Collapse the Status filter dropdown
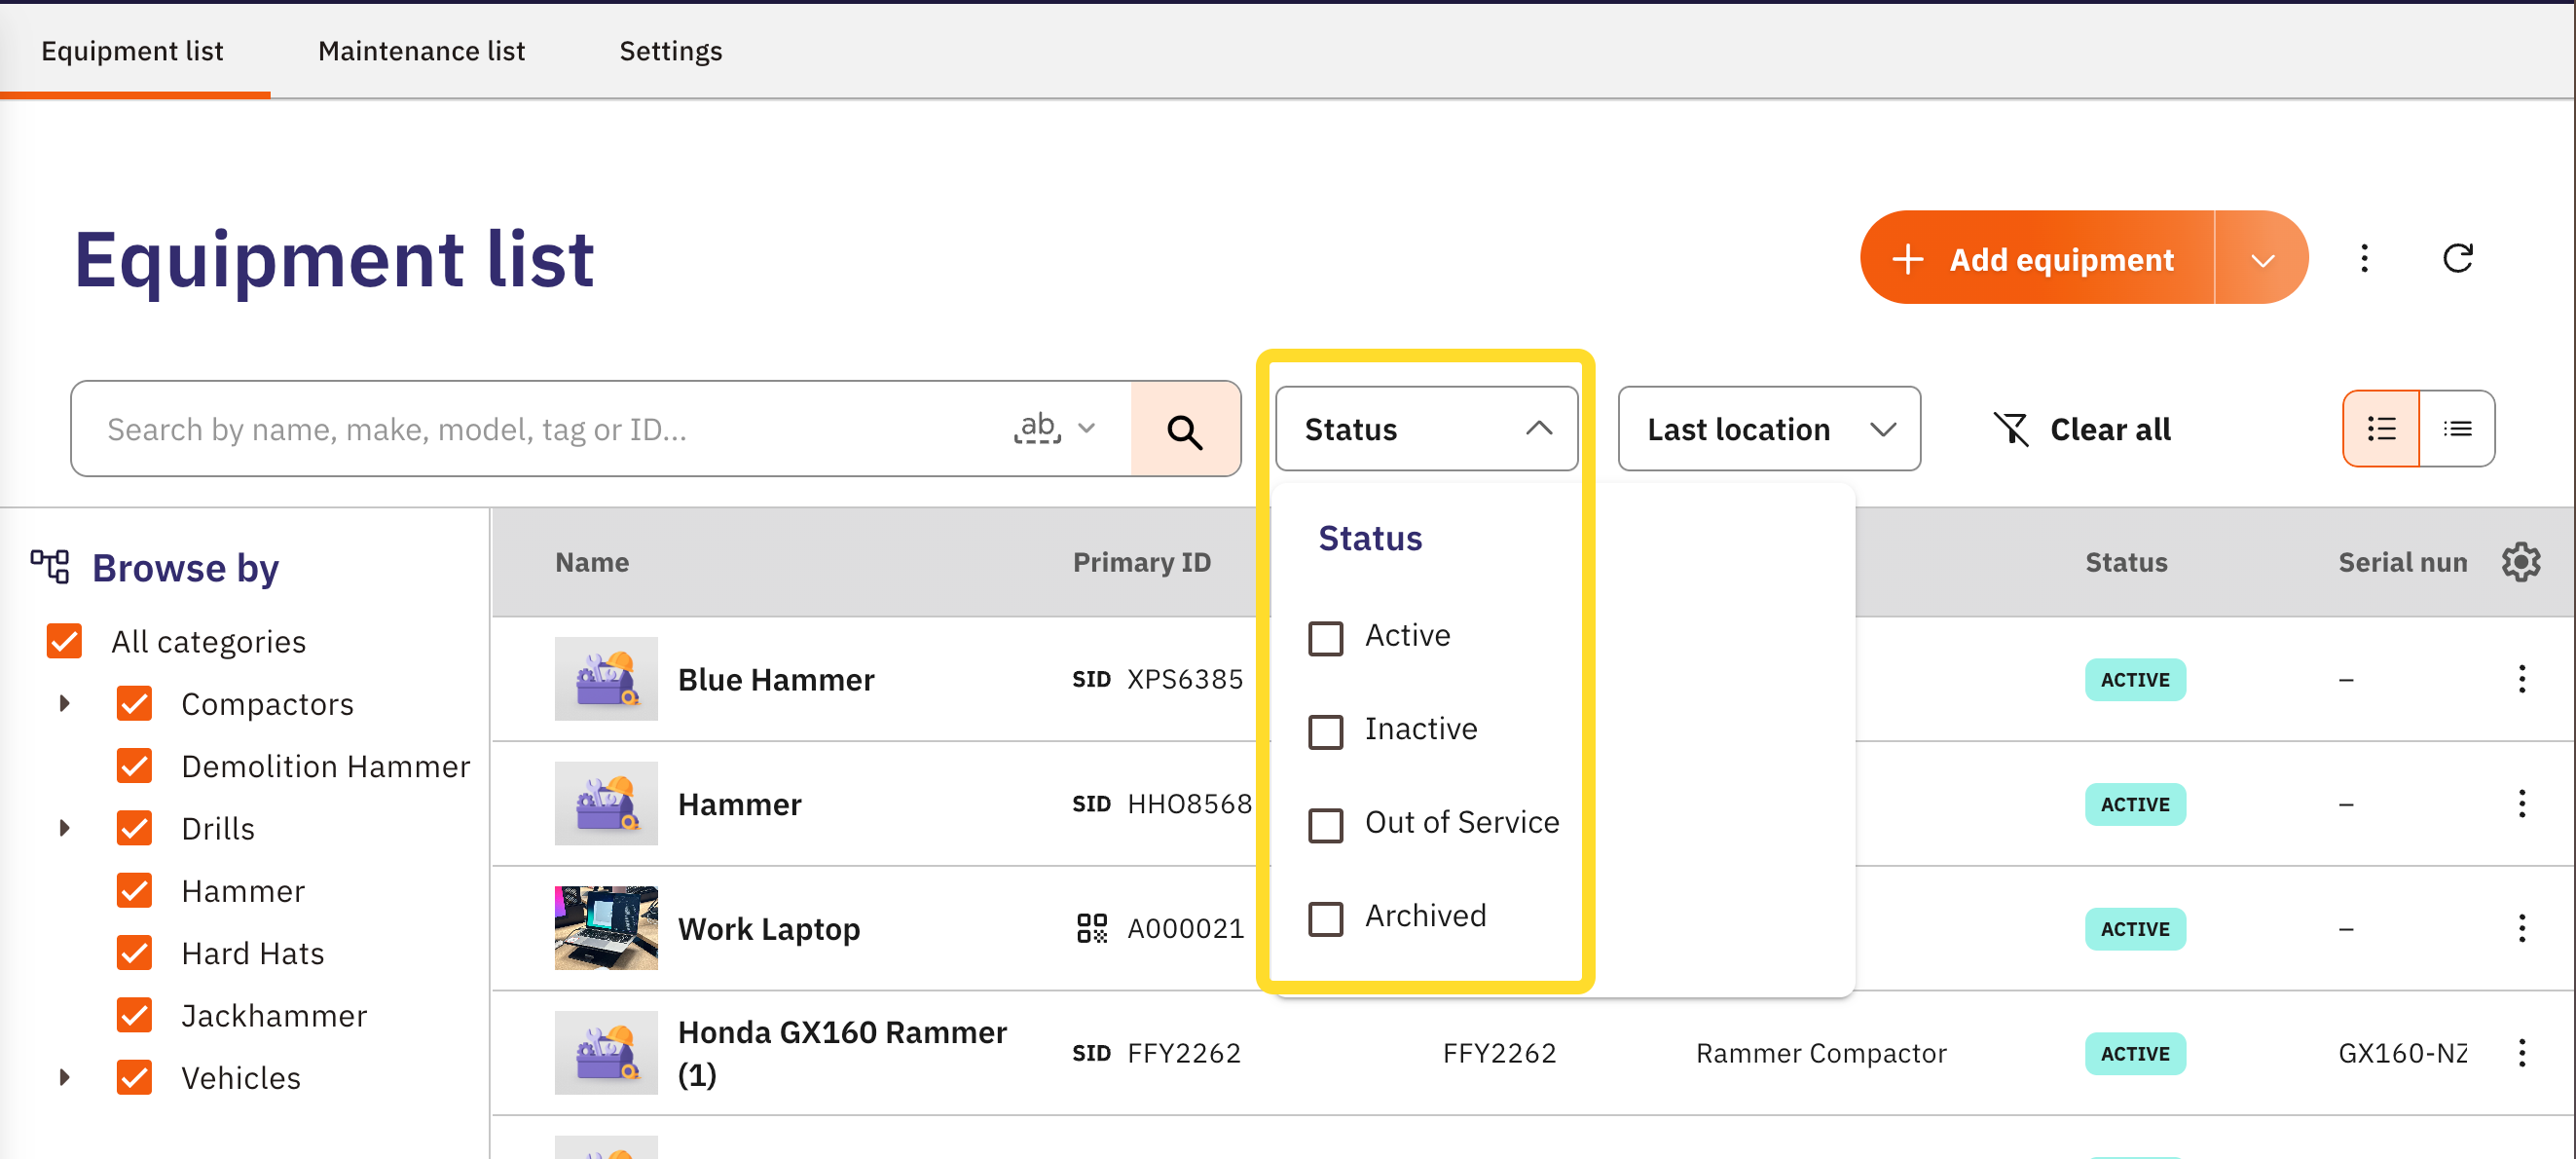Image resolution: width=2576 pixels, height=1159 pixels. click(1426, 429)
